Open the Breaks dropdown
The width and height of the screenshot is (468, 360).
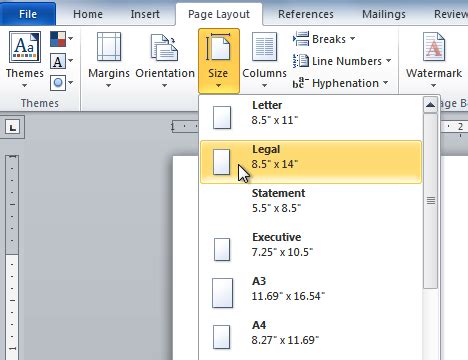click(x=324, y=39)
